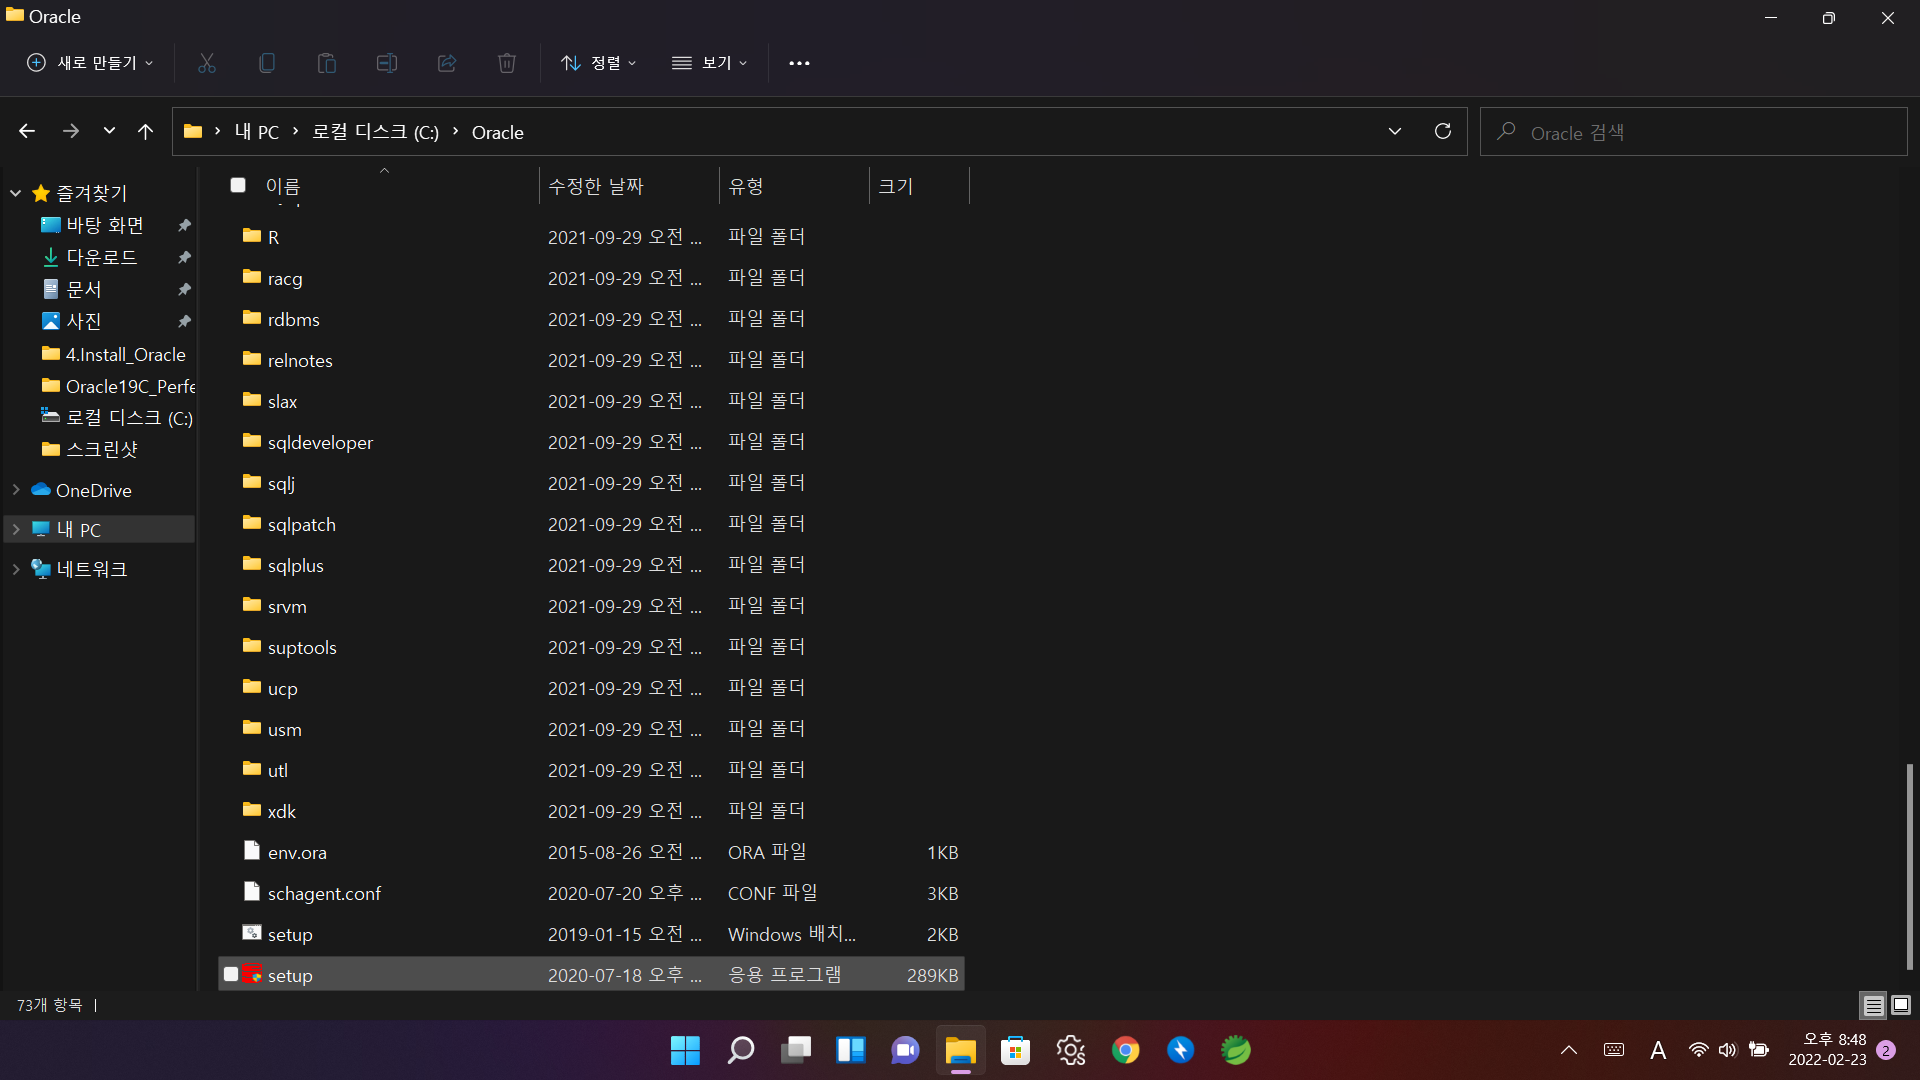Click the Paste clipboard icon
The width and height of the screenshot is (1920, 1080).
(327, 63)
